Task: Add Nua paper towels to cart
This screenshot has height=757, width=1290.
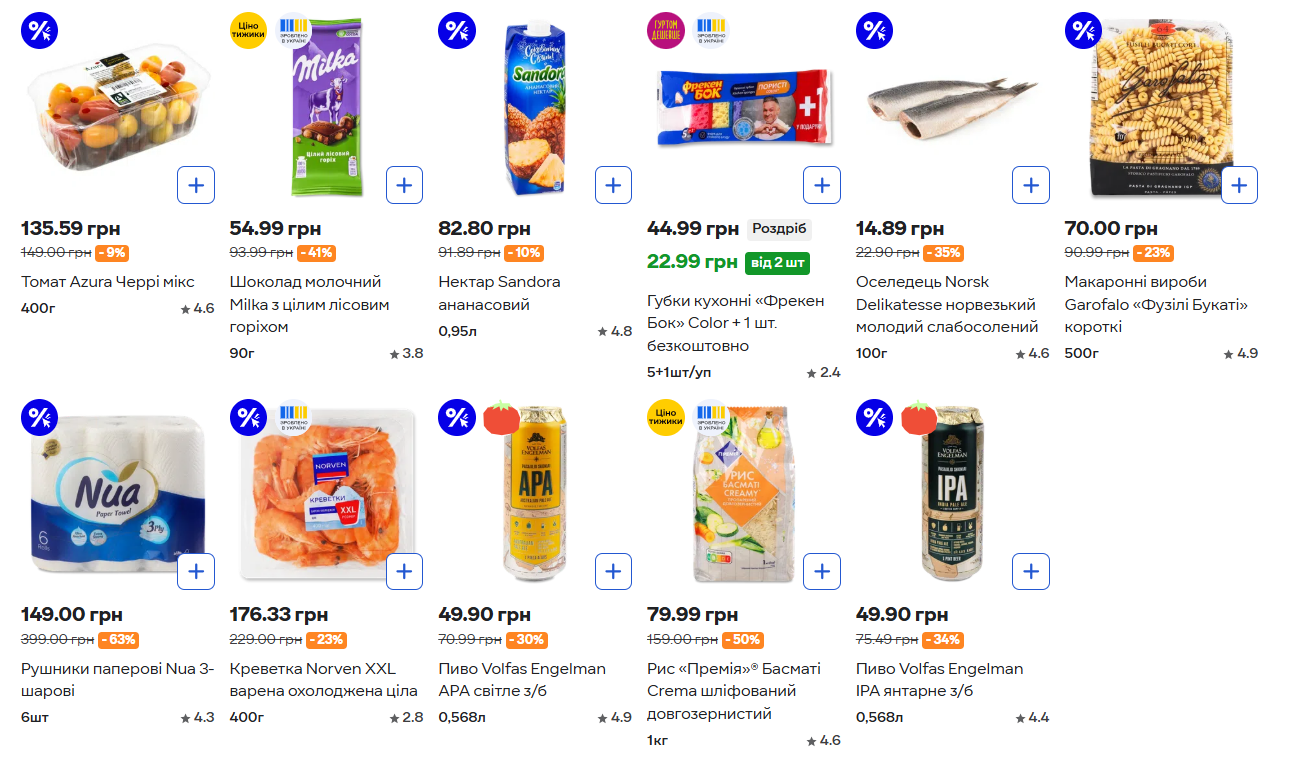Action: tap(196, 572)
